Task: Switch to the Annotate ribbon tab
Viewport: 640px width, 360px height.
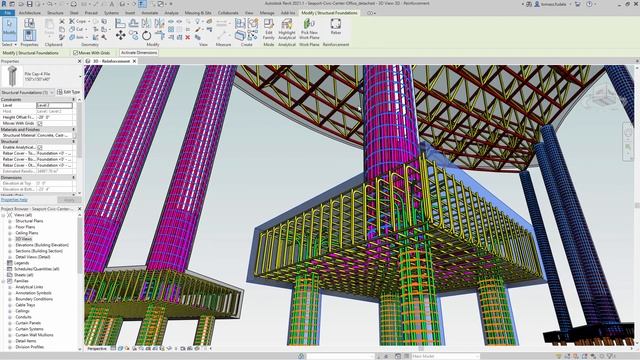Action: (149, 13)
